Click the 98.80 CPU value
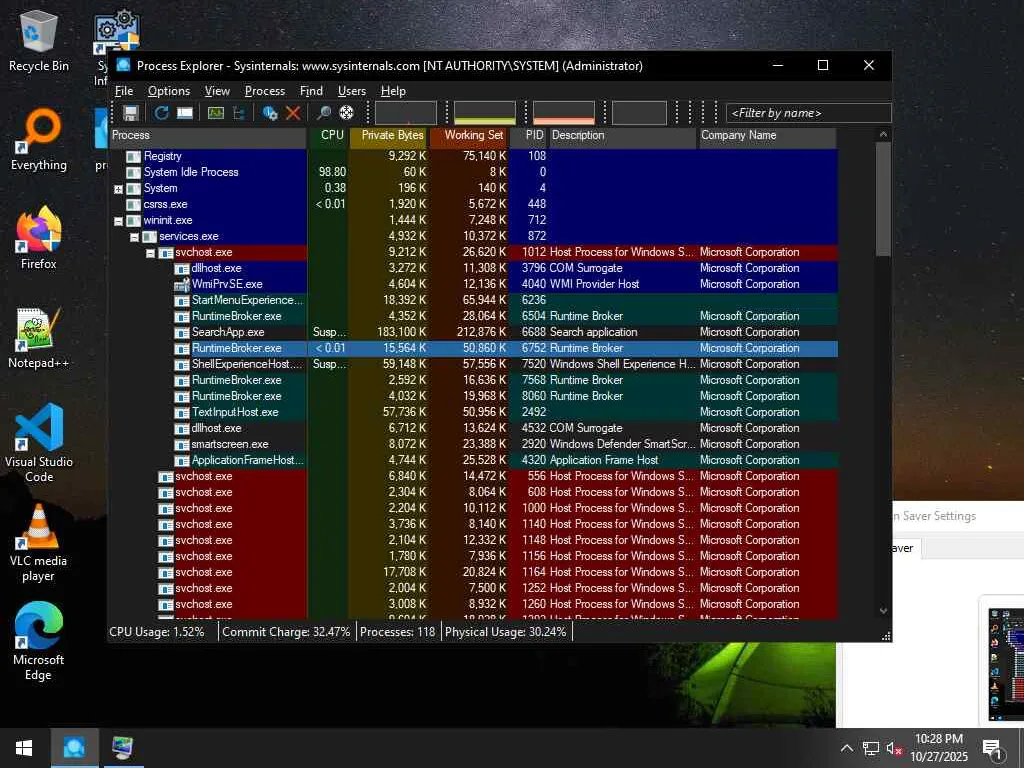The image size is (1024, 768). (332, 172)
